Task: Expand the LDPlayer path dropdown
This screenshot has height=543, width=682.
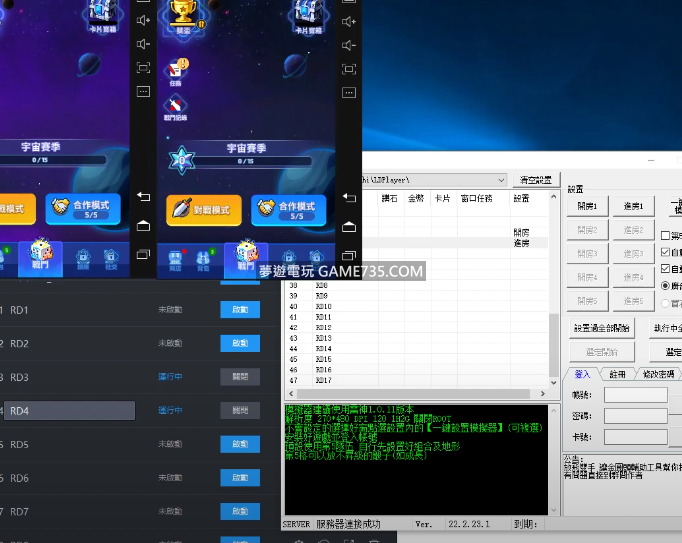Action: click(x=500, y=180)
